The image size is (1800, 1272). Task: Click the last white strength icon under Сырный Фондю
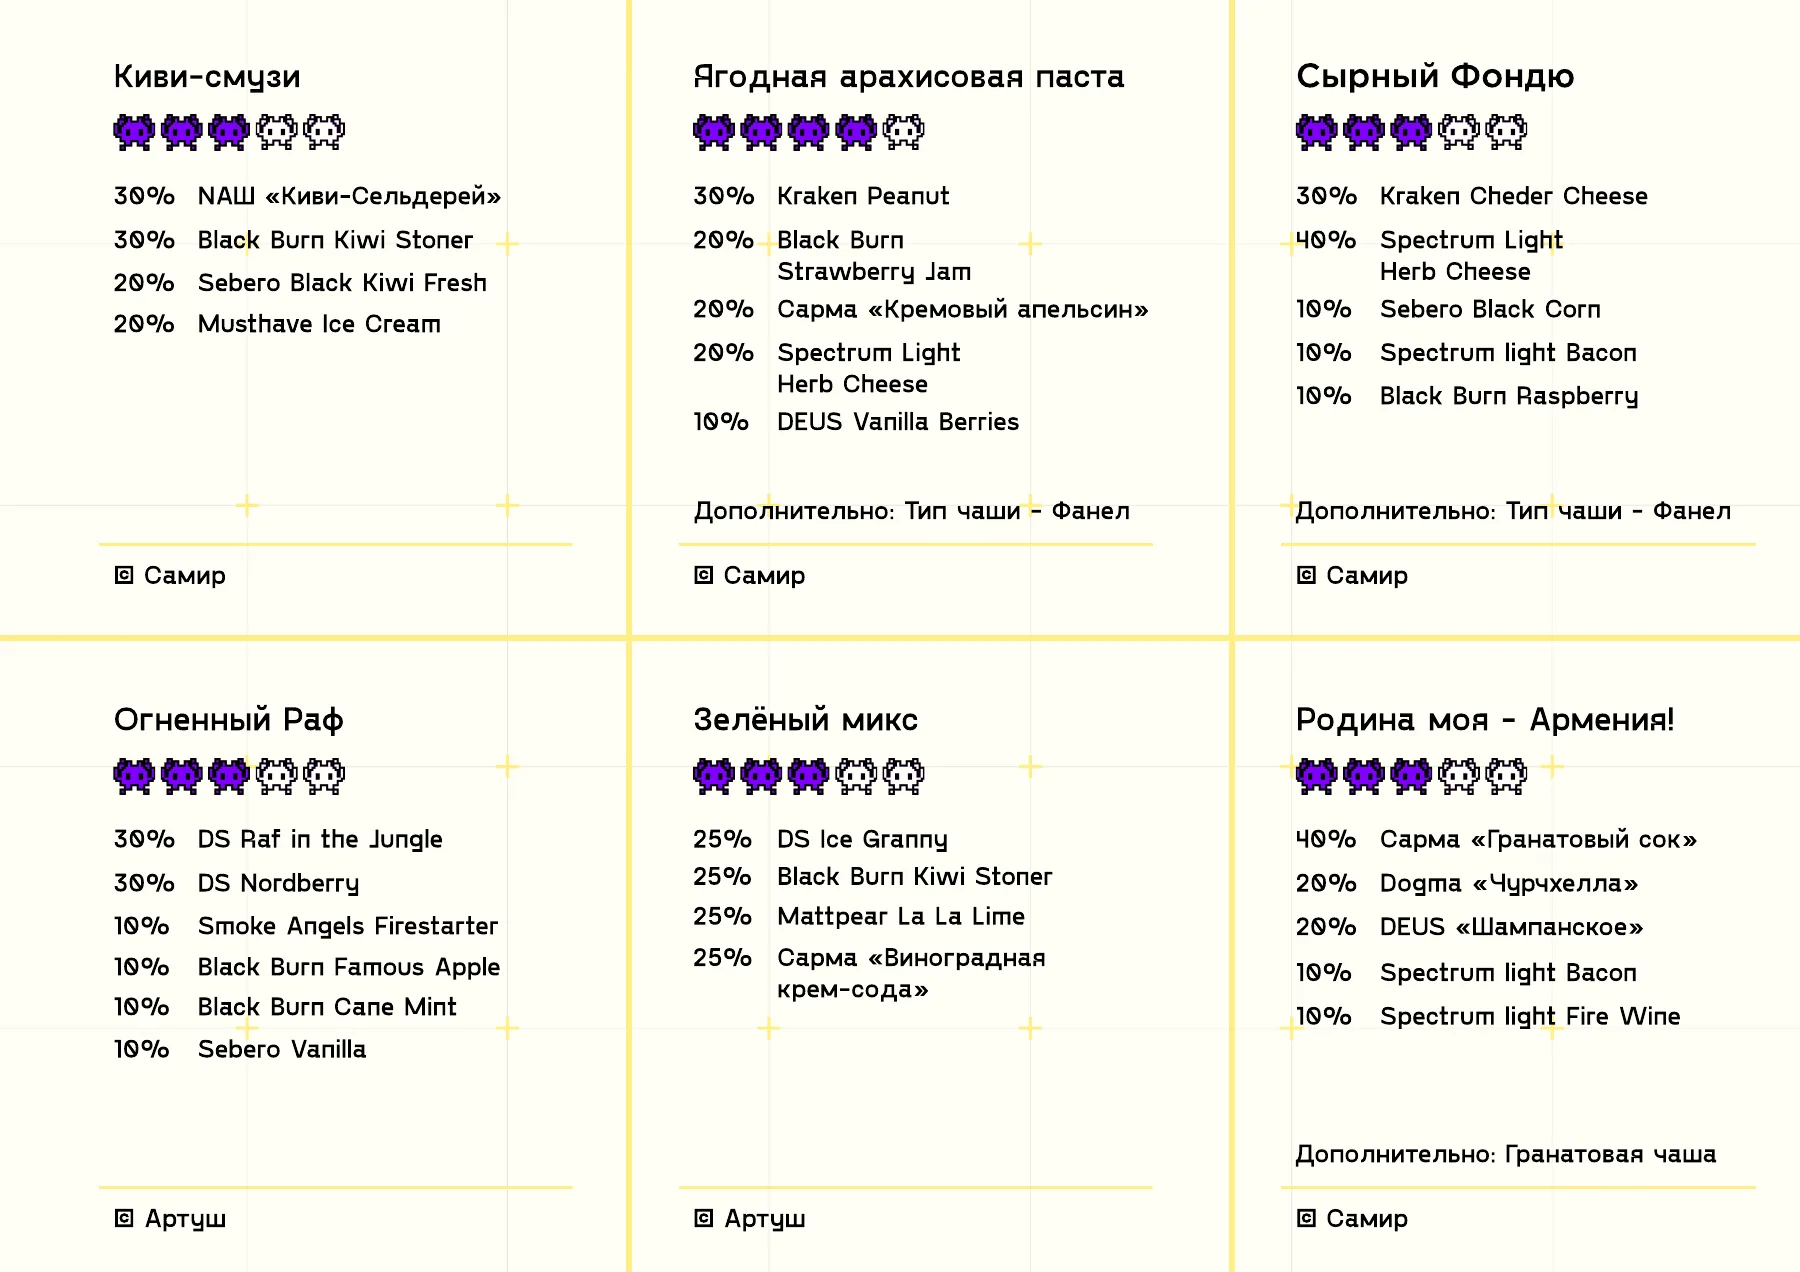1506,132
